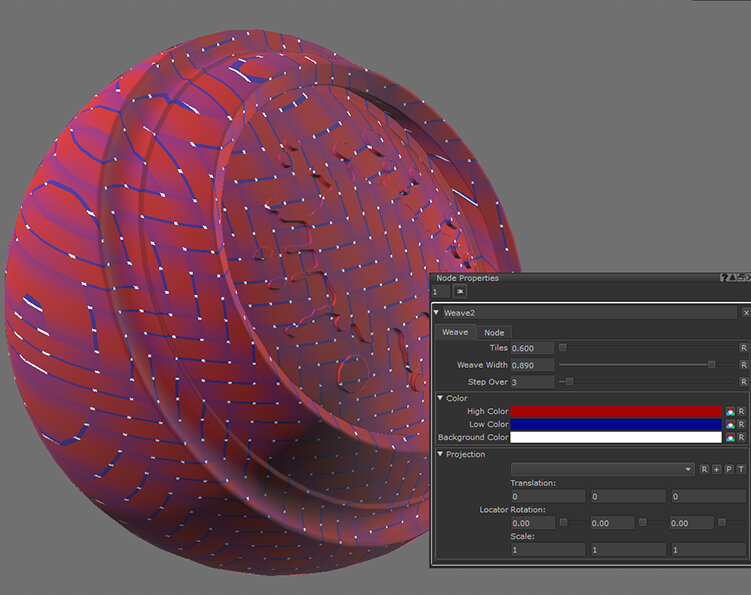Click the clear-panel icon beside the number field

(x=460, y=291)
